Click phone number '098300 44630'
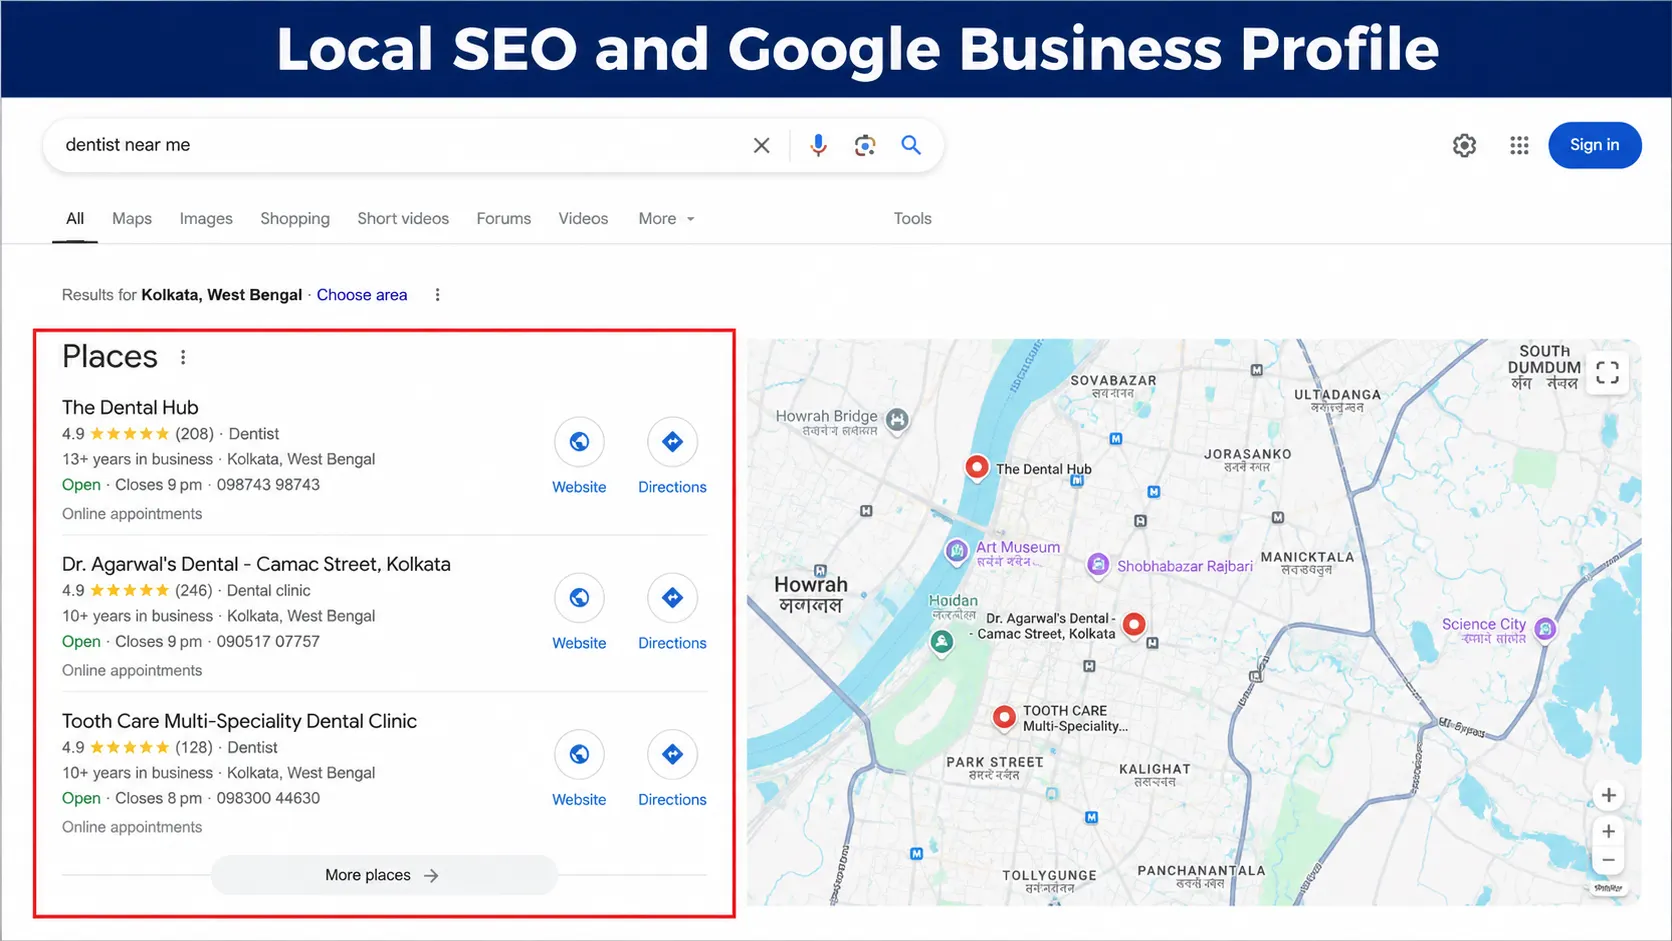 coord(268,799)
